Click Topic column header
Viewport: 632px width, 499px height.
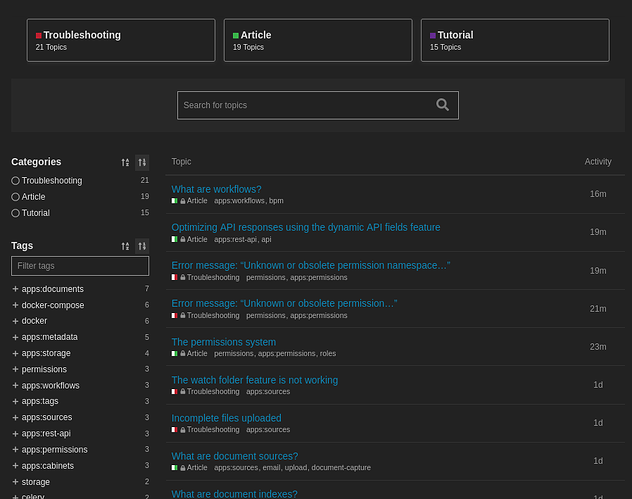(x=181, y=162)
